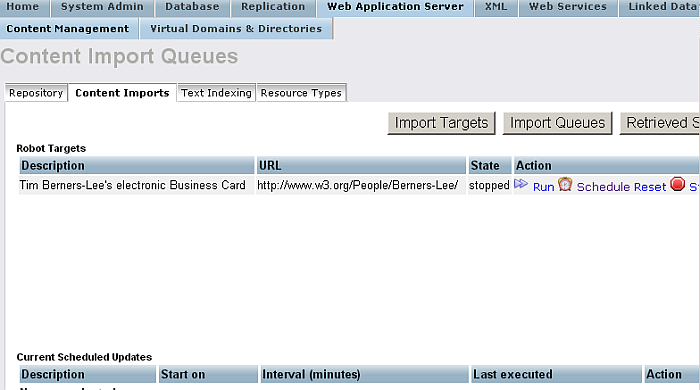
Task: Click the Run link
Action: pyautogui.click(x=543, y=187)
